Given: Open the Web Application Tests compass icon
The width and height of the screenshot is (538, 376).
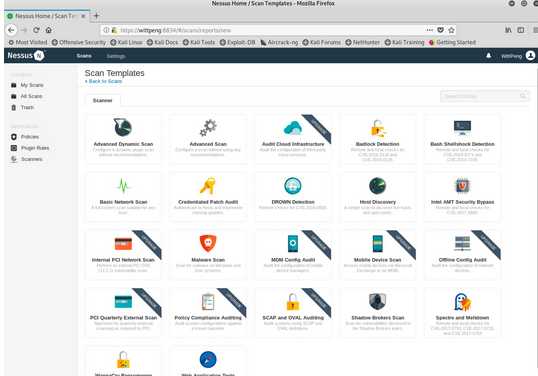Looking at the screenshot, I should tap(208, 360).
